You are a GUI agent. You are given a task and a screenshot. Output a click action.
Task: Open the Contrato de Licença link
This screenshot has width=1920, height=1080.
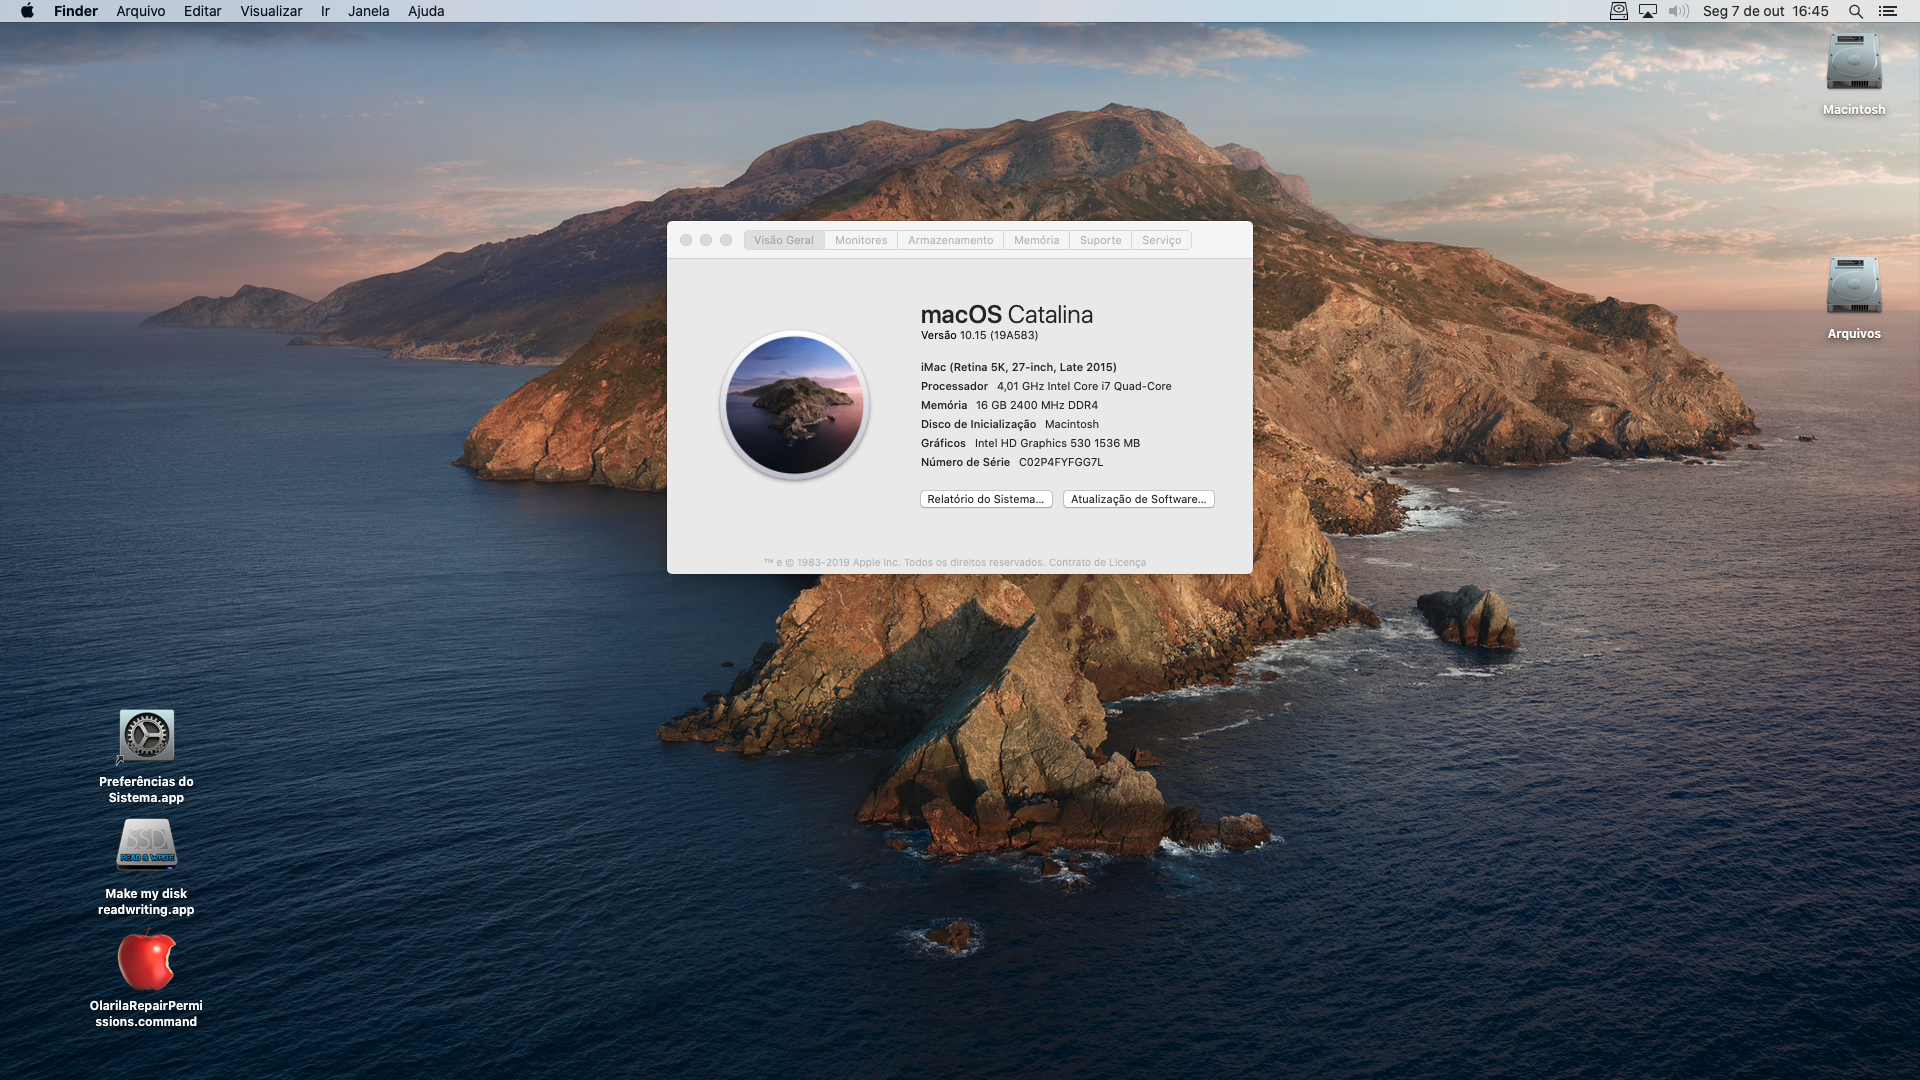point(1097,563)
